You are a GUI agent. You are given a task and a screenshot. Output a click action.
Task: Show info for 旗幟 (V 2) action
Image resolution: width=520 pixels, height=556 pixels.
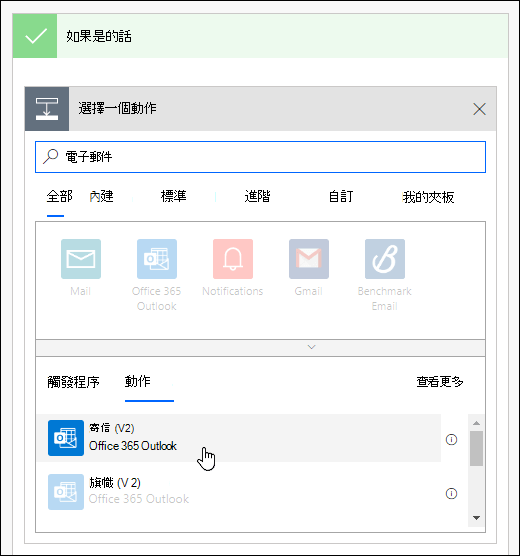451,494
